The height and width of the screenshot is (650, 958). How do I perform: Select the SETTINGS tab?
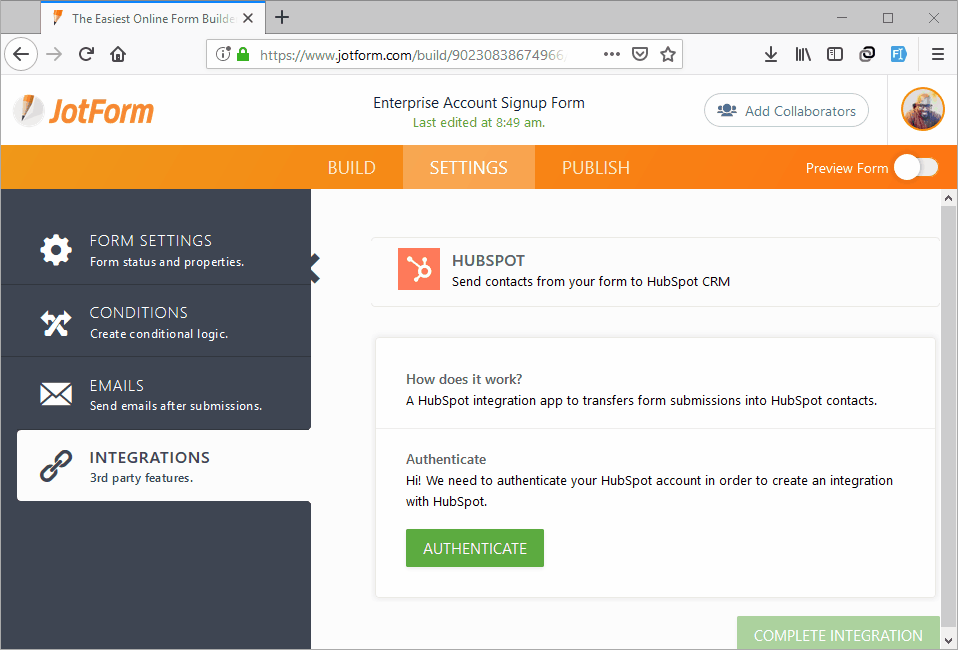(469, 167)
